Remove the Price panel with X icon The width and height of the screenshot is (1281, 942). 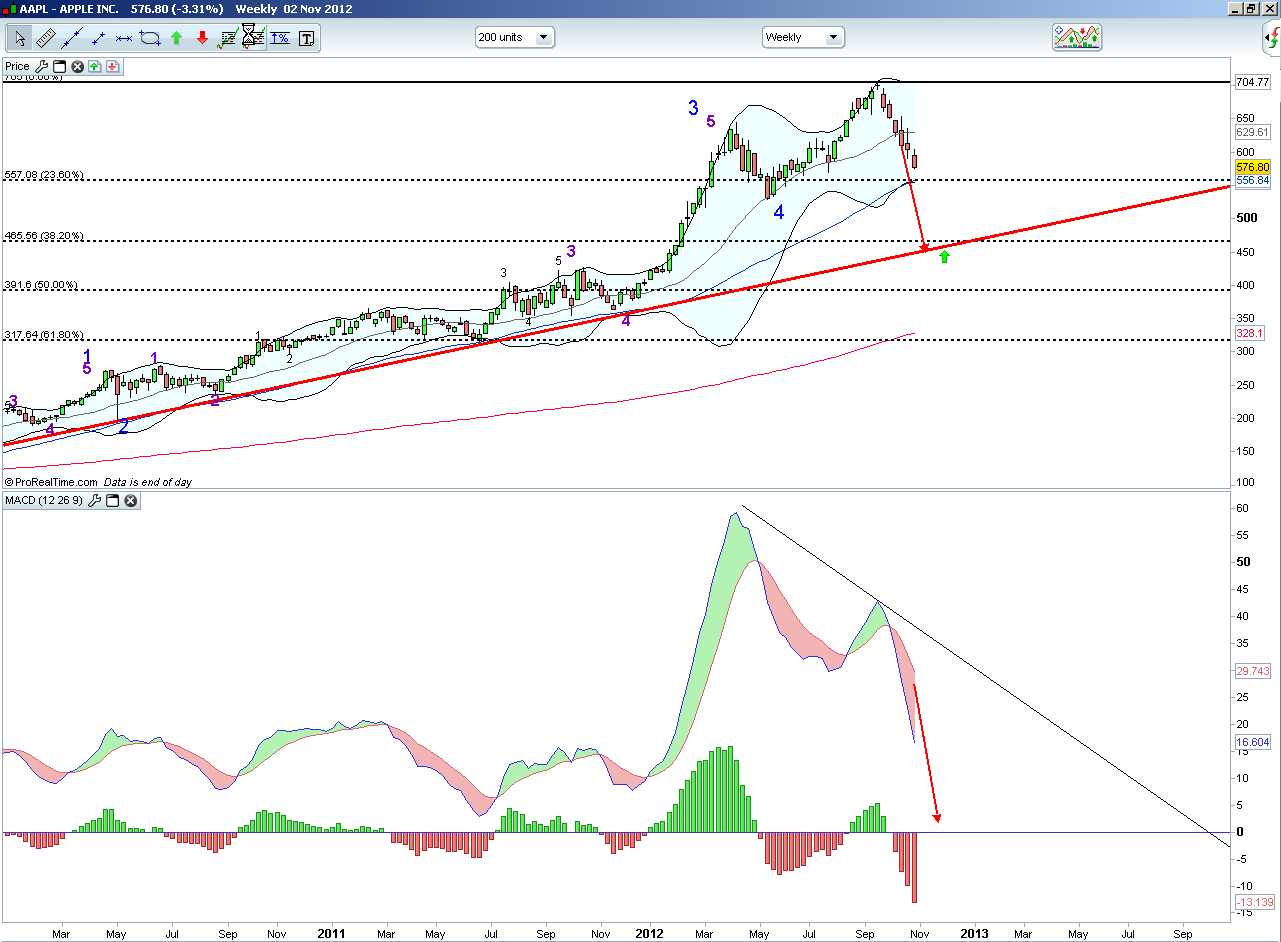click(x=76, y=67)
